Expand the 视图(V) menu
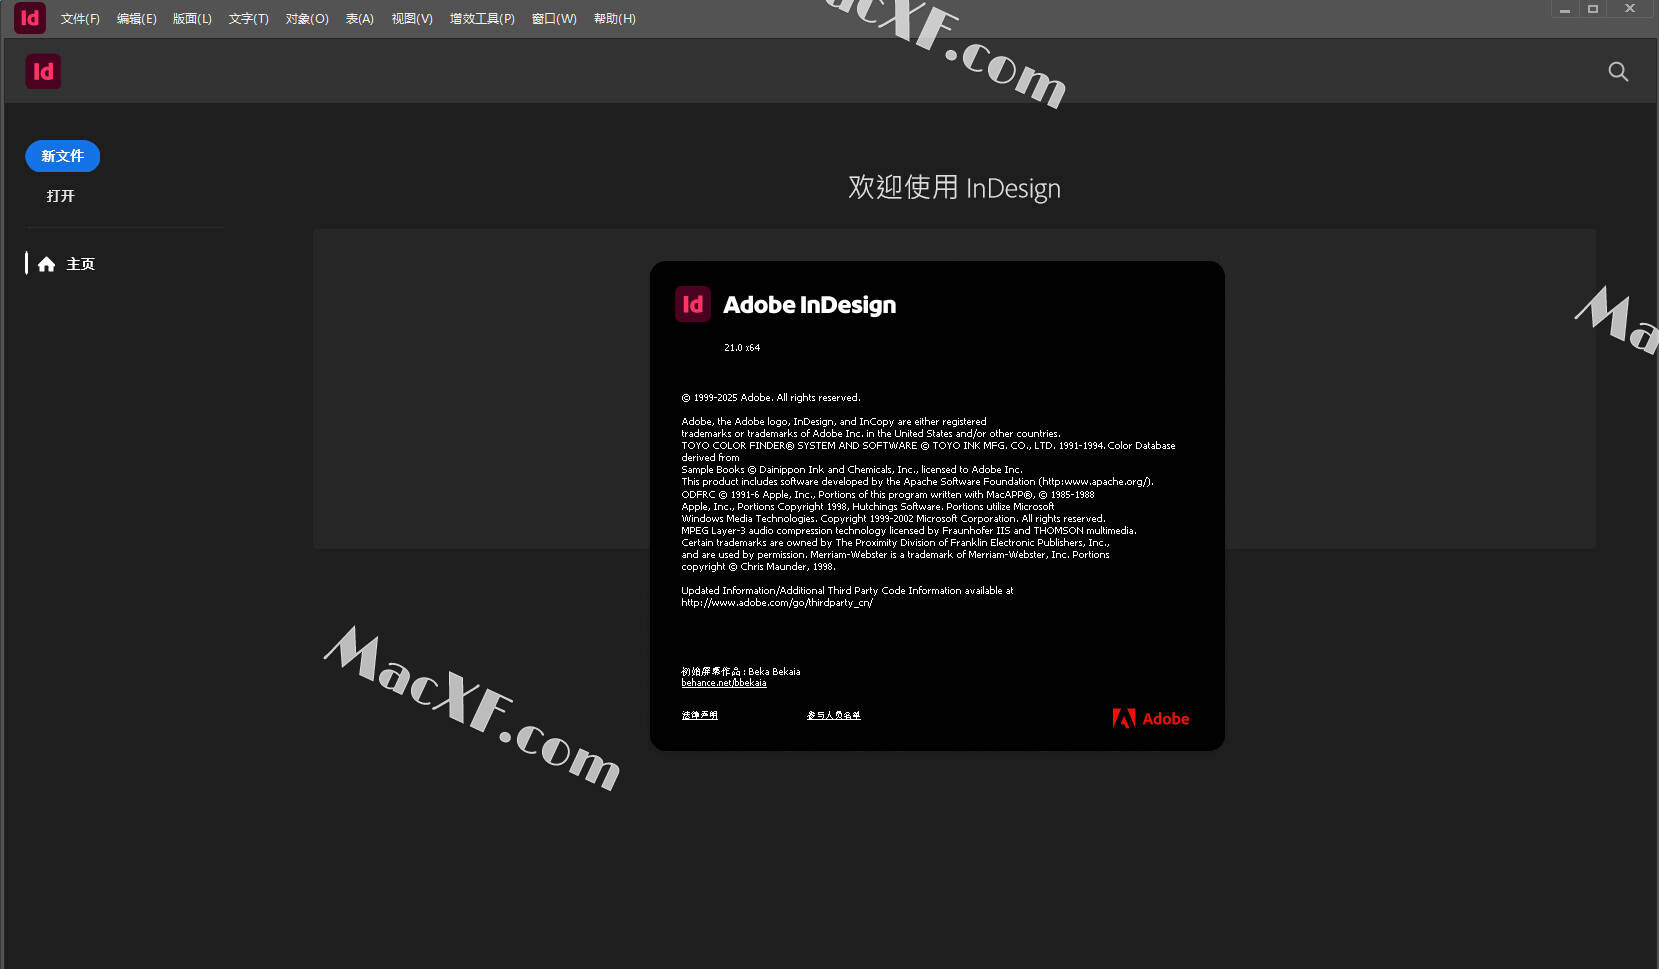This screenshot has height=969, width=1659. (412, 19)
